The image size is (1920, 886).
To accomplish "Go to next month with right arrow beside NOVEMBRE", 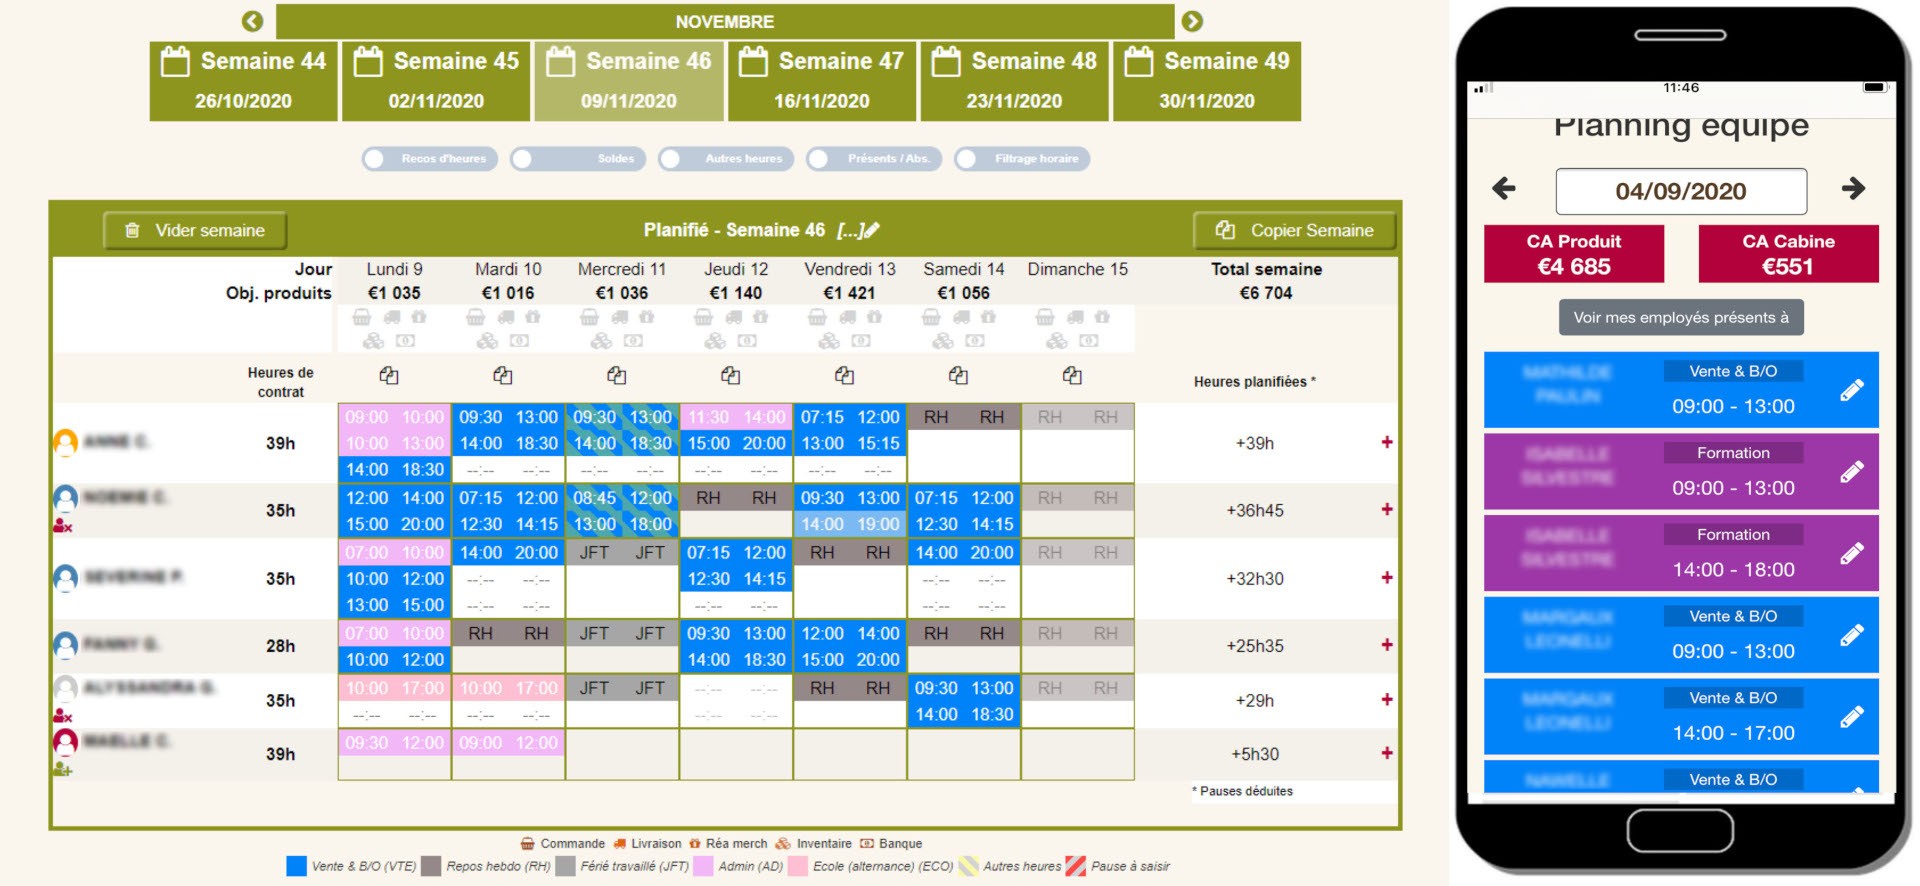I will pos(1192,21).
